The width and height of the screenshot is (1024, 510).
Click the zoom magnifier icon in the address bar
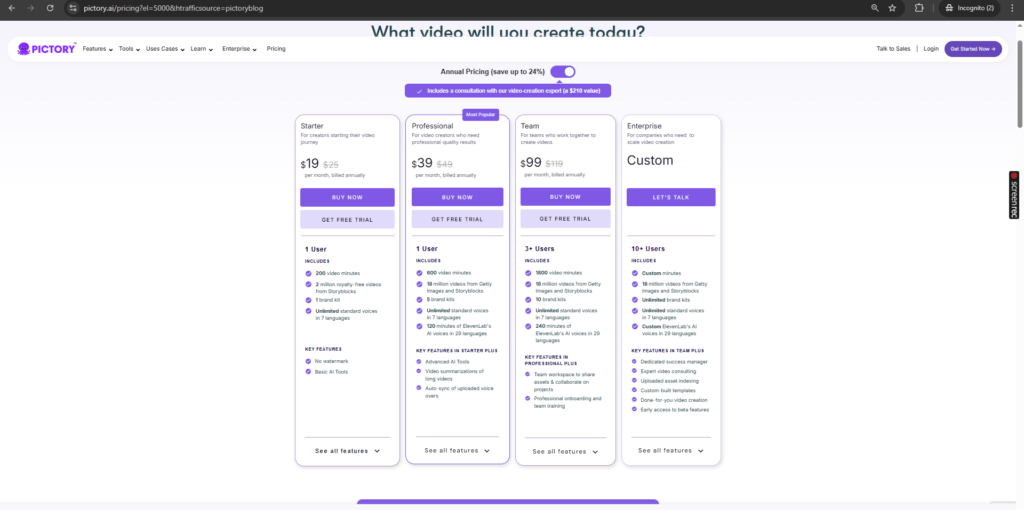point(875,8)
